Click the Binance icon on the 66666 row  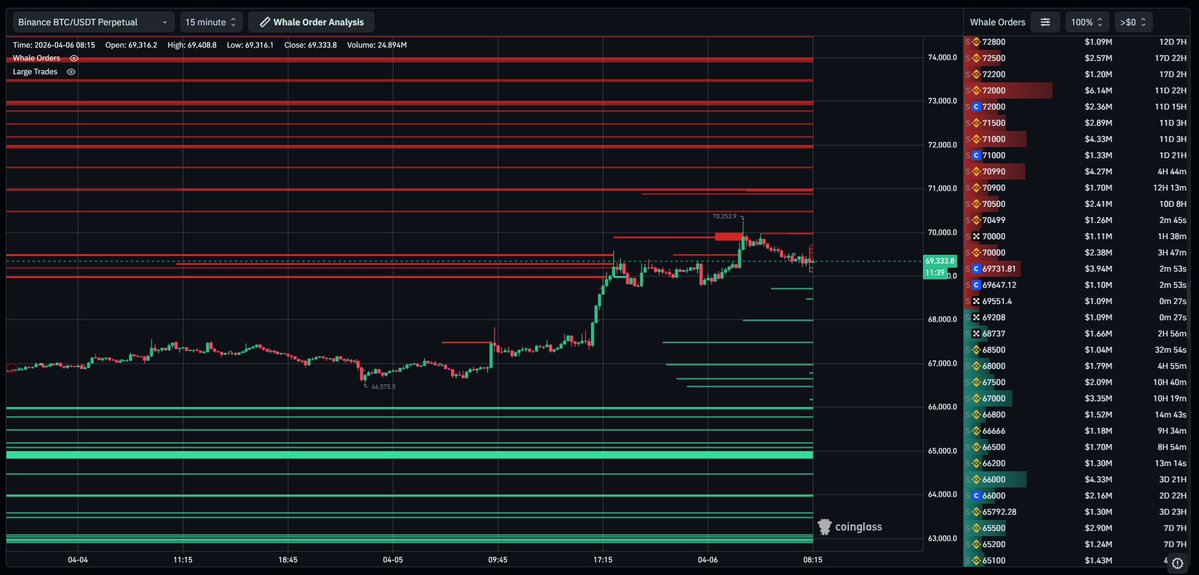975,431
